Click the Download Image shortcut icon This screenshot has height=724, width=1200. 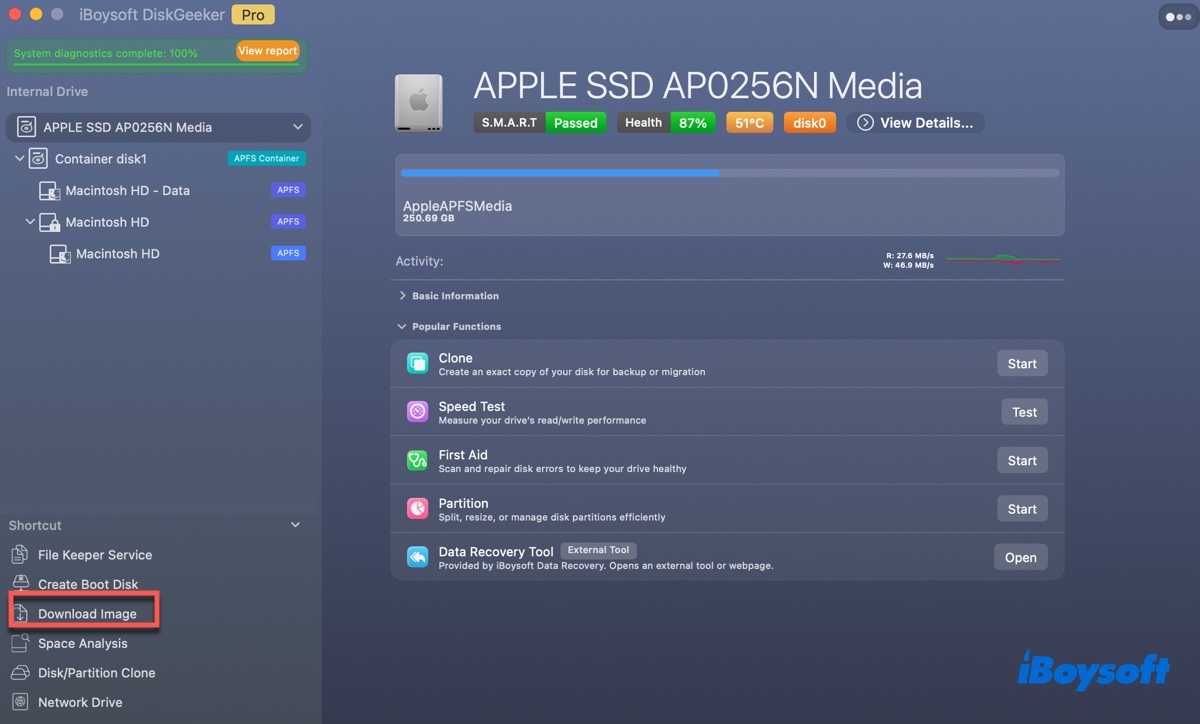point(20,614)
